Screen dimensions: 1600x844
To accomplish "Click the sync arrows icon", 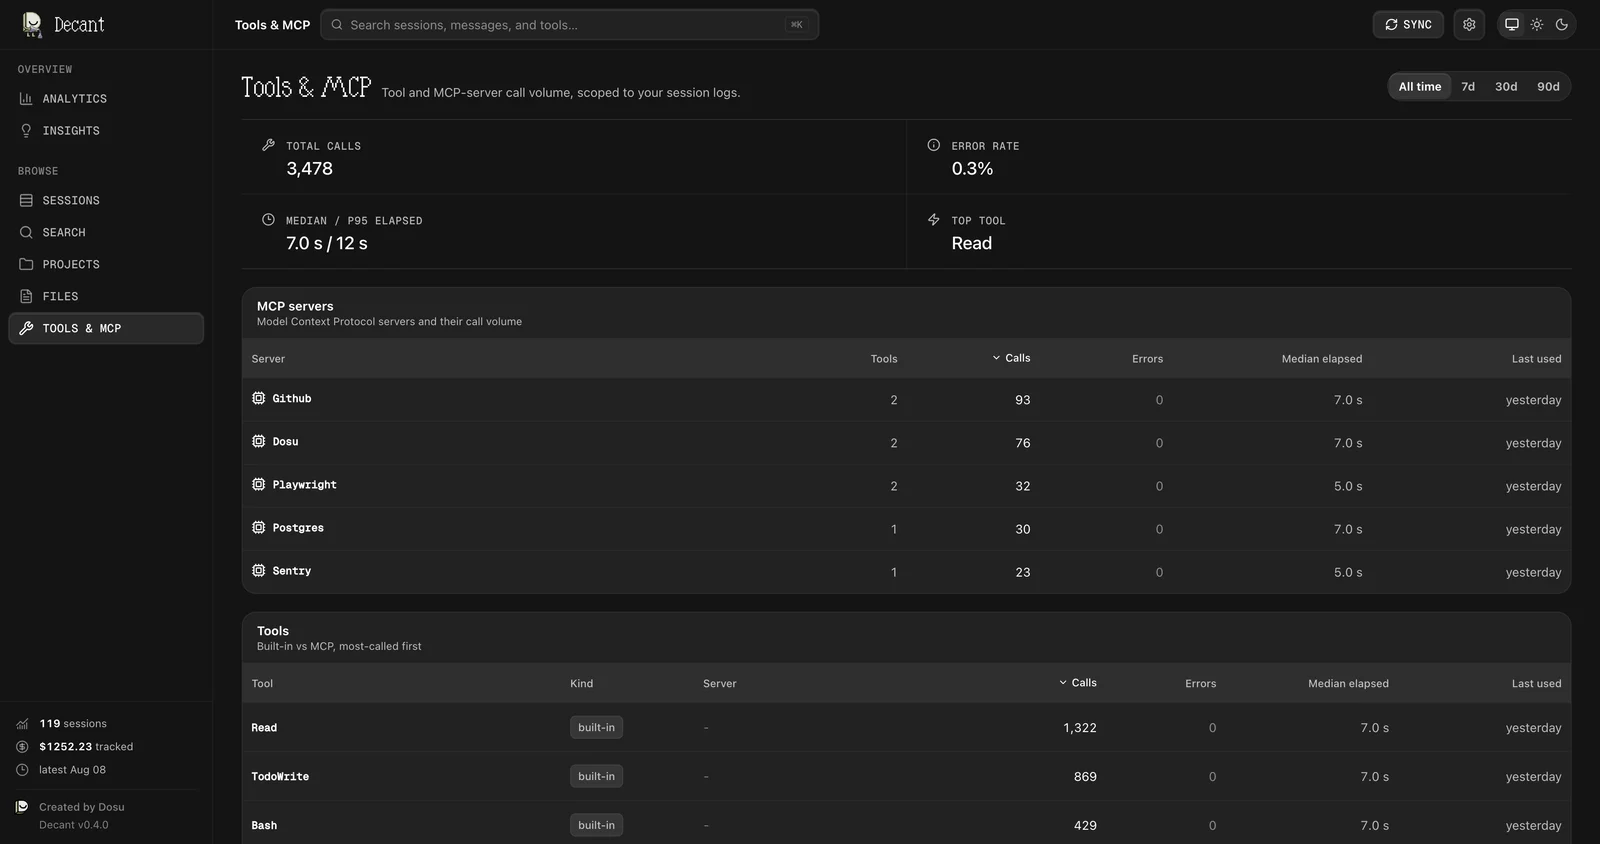I will point(1391,25).
